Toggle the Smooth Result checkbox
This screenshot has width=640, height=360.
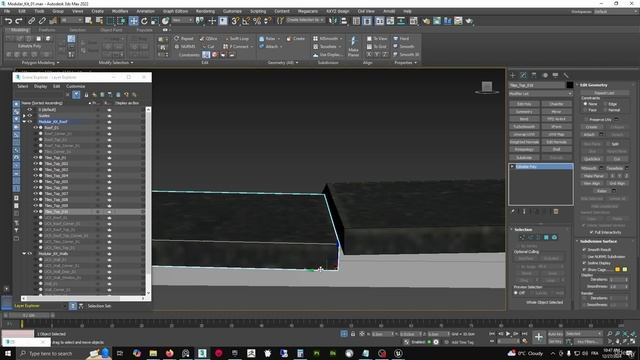584,249
